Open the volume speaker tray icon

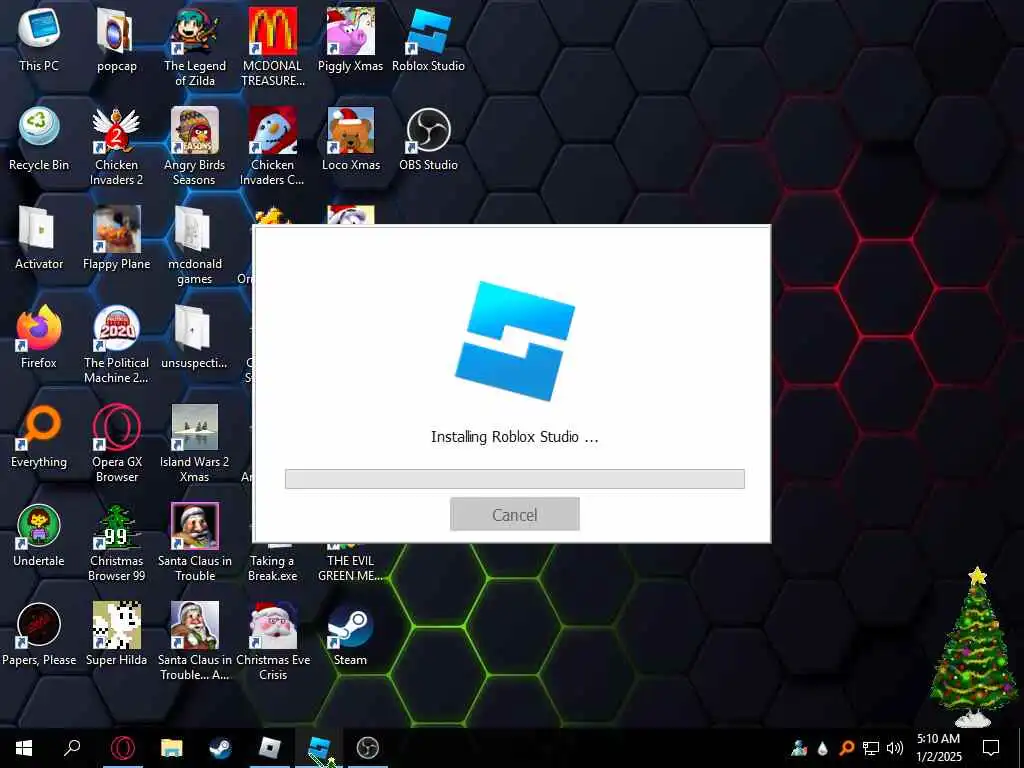click(x=895, y=748)
